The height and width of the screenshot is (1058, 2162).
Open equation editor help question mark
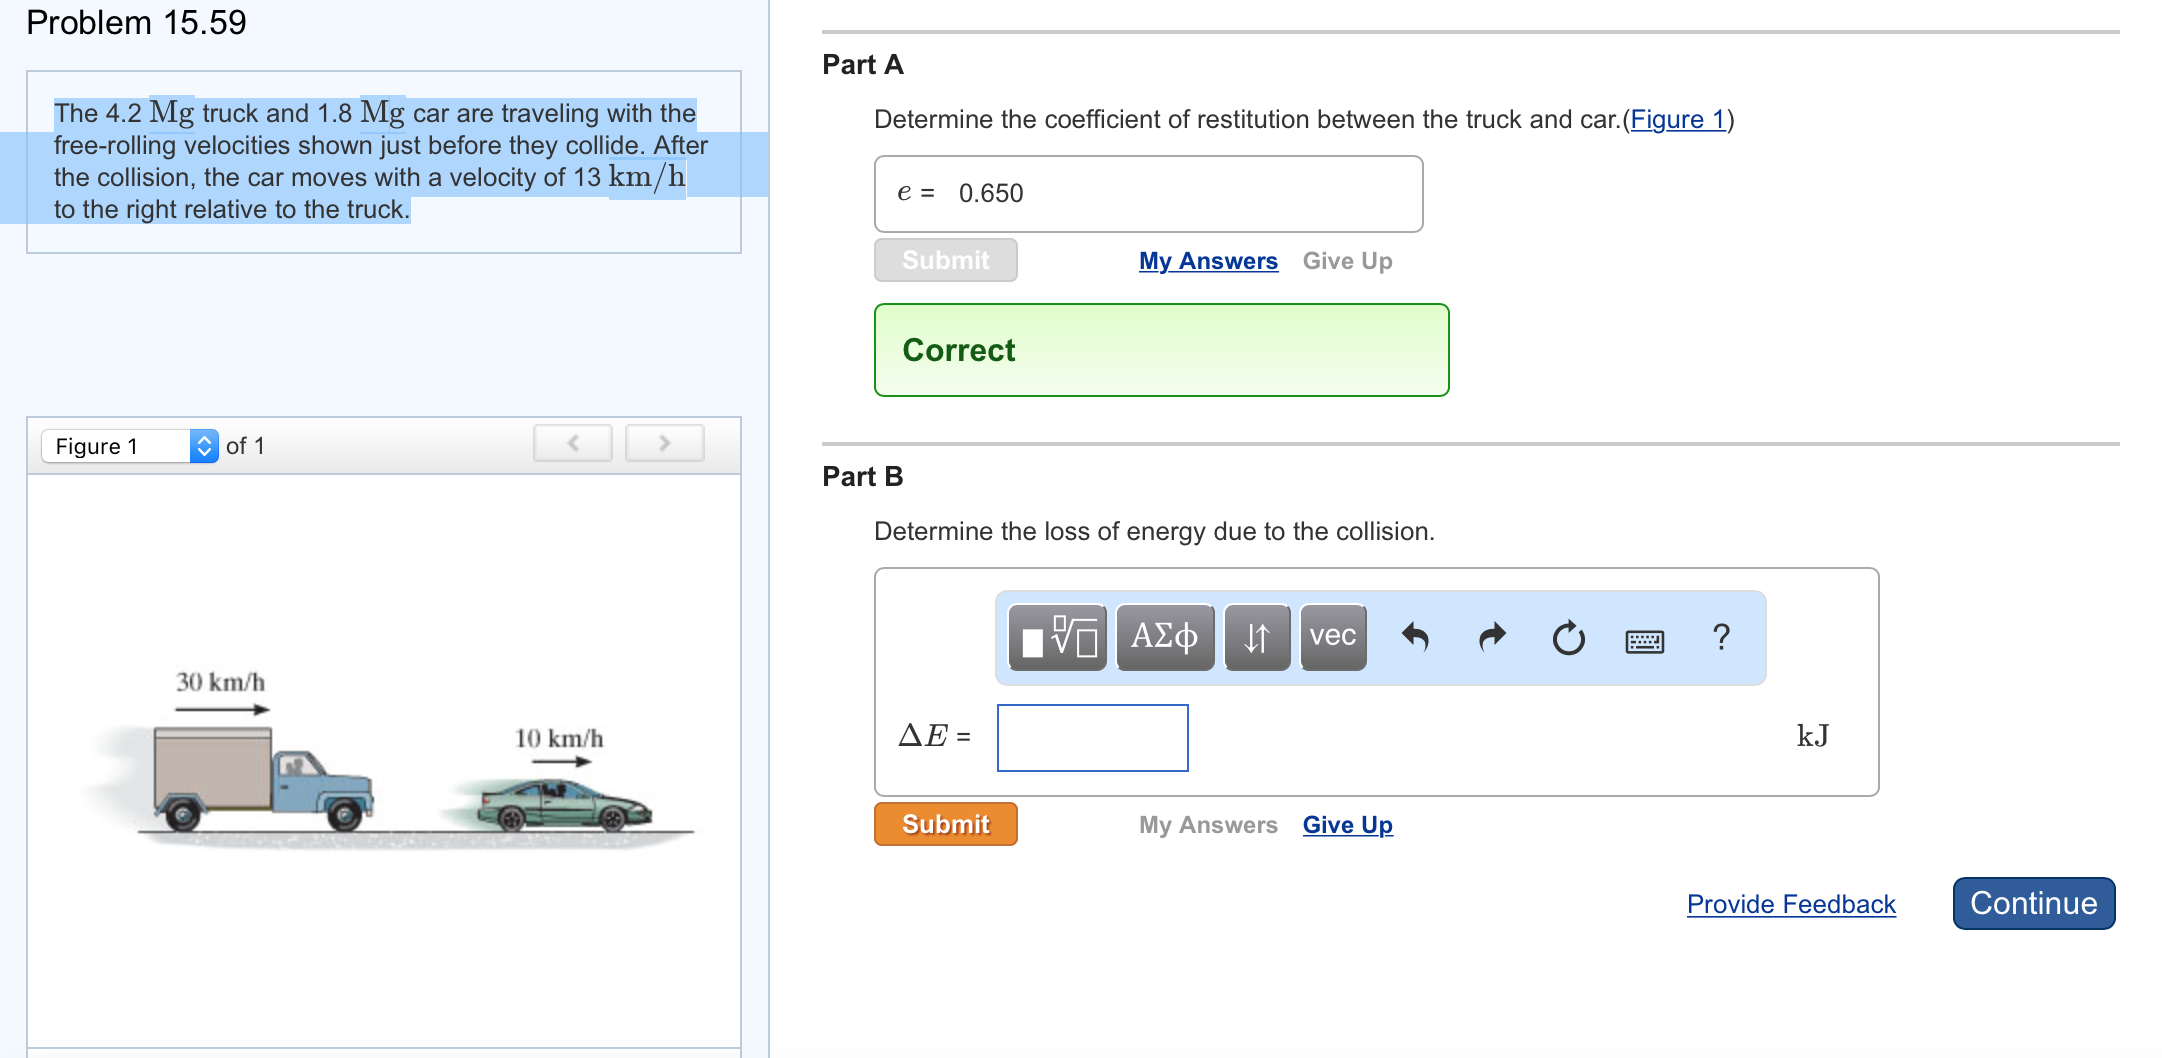[1721, 637]
